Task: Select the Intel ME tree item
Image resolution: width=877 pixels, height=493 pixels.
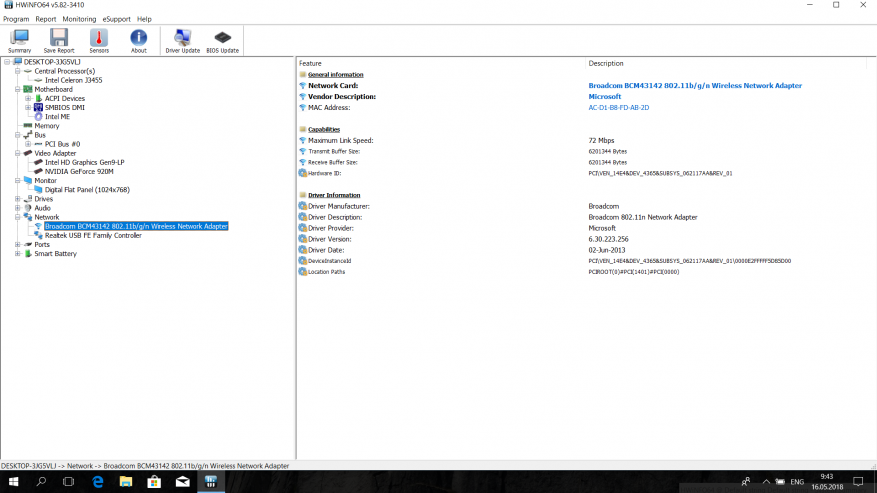Action: coord(57,117)
